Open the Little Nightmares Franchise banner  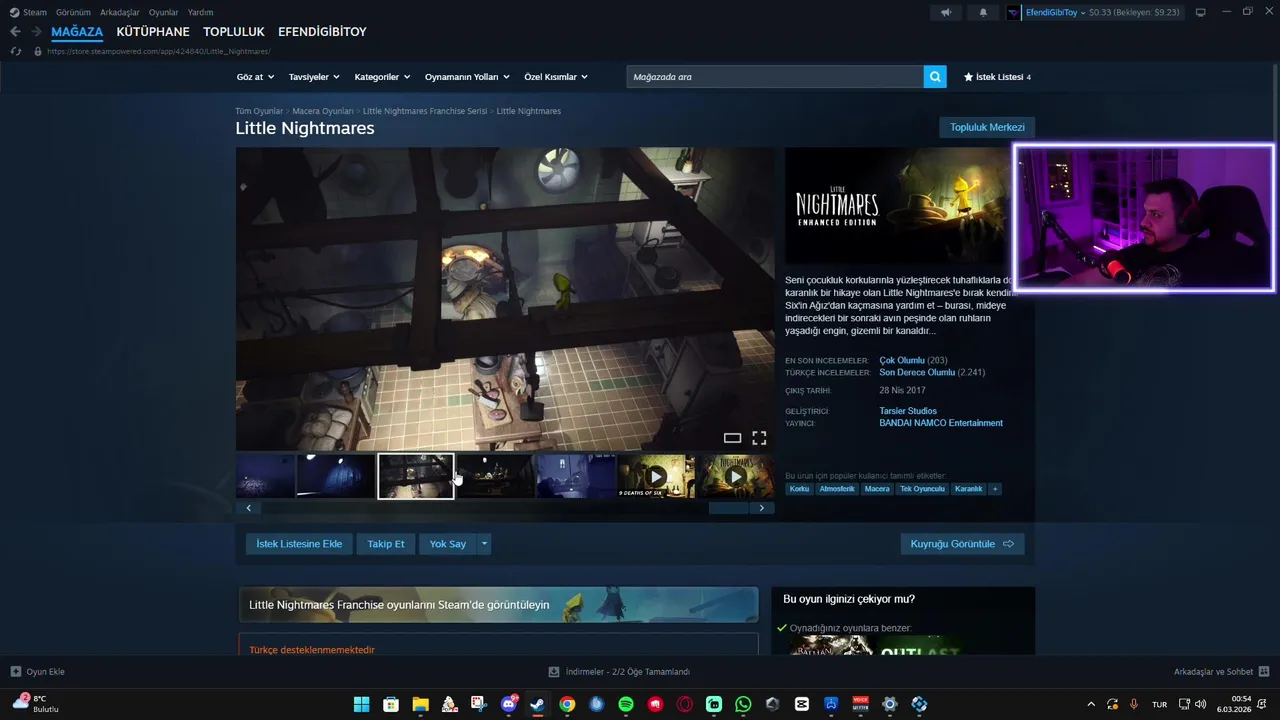498,605
